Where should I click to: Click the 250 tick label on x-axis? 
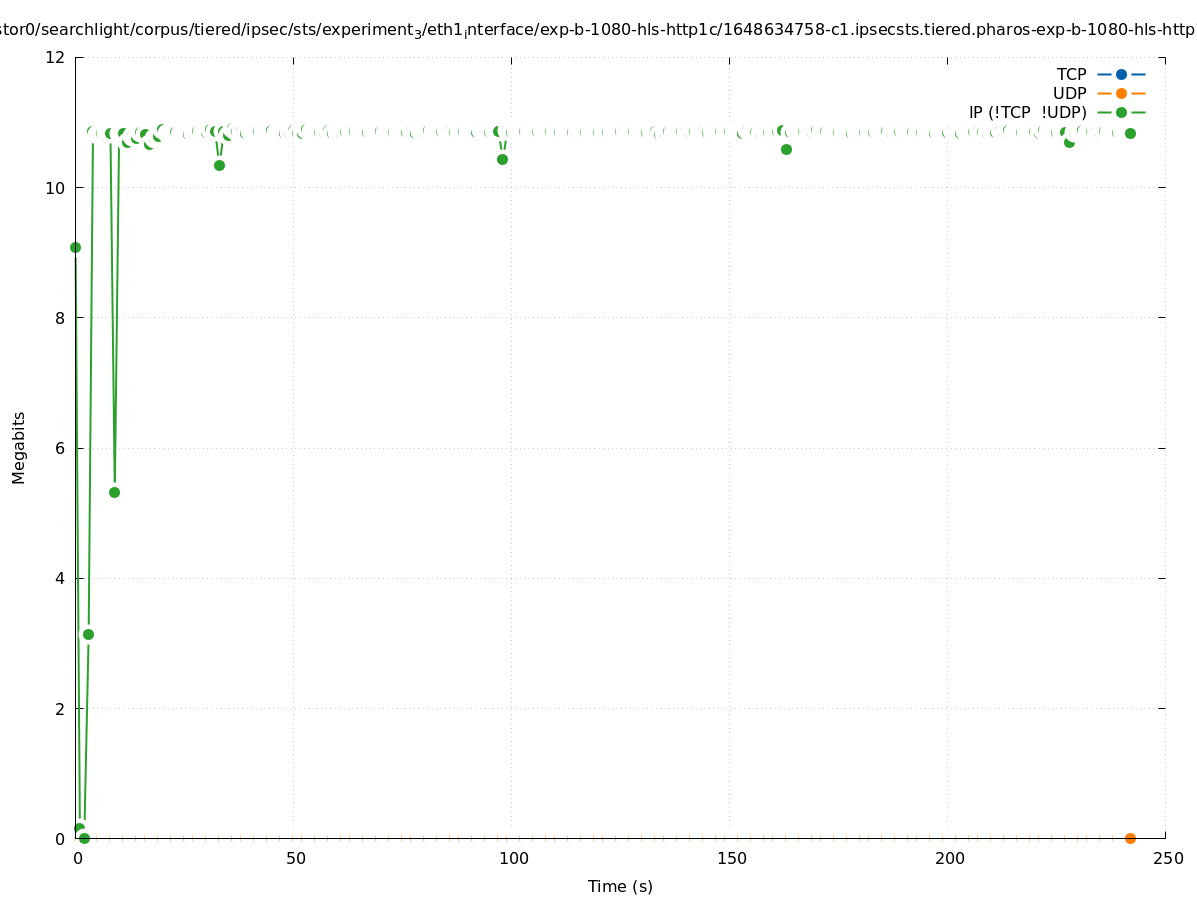pos(1167,858)
